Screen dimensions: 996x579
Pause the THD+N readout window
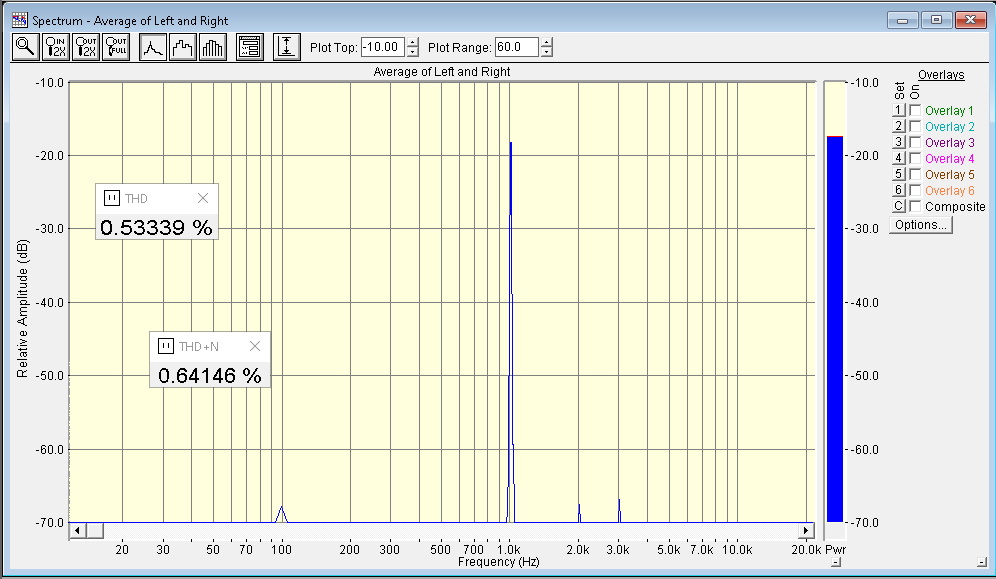[166, 346]
